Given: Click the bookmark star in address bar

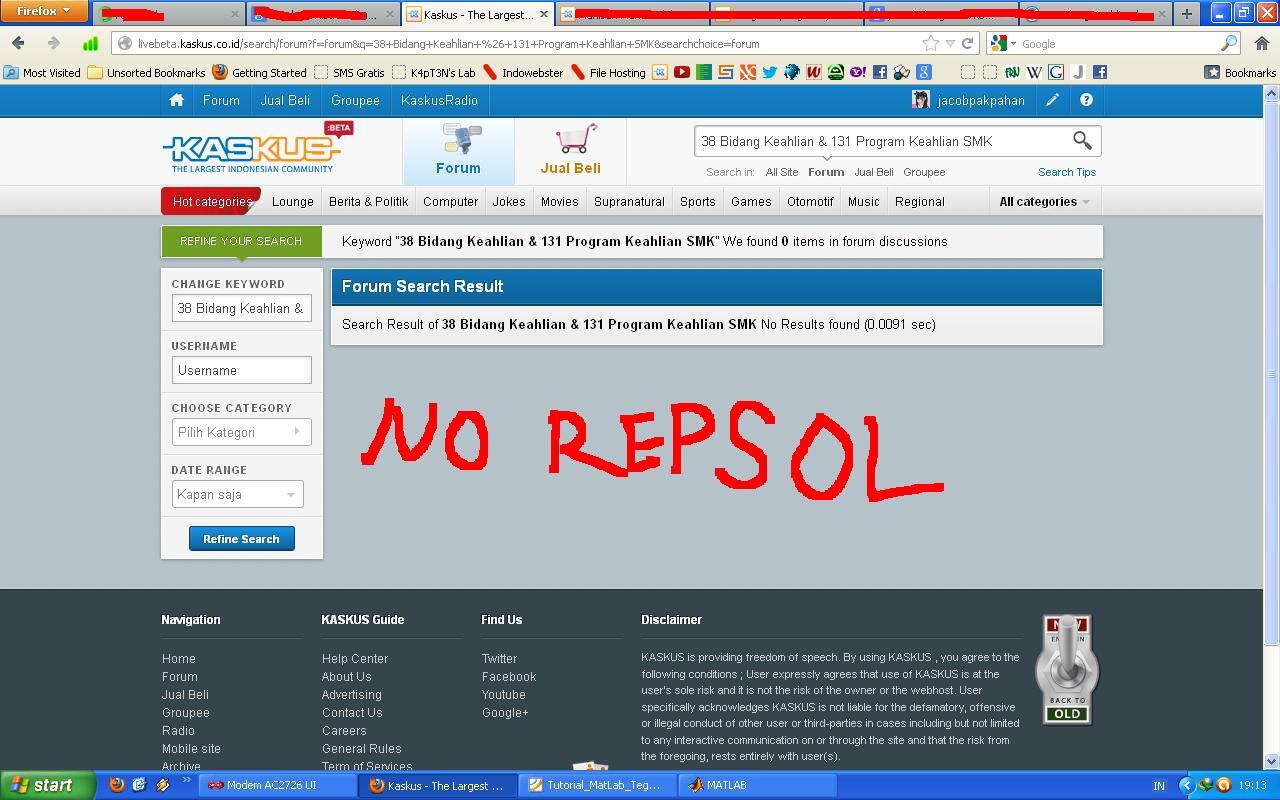Looking at the screenshot, I should [930, 43].
